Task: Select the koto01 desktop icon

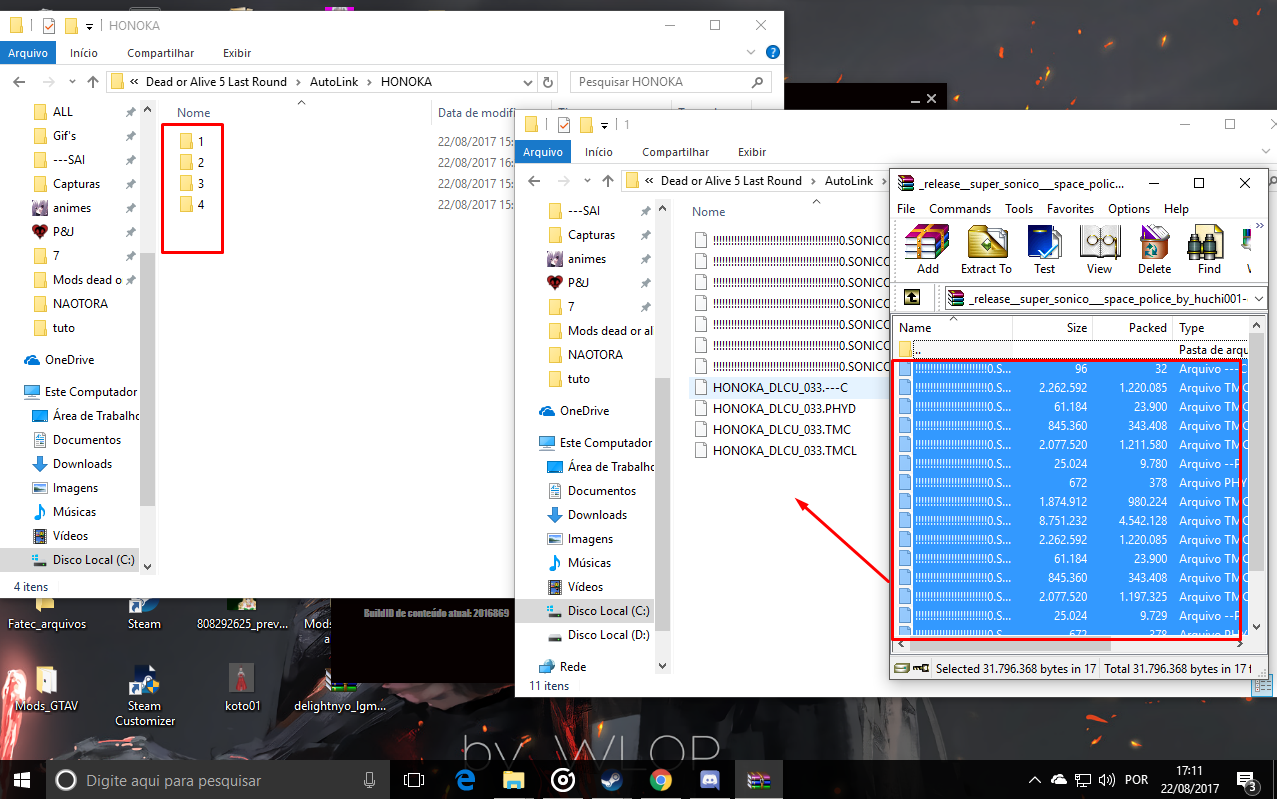Action: click(x=243, y=688)
